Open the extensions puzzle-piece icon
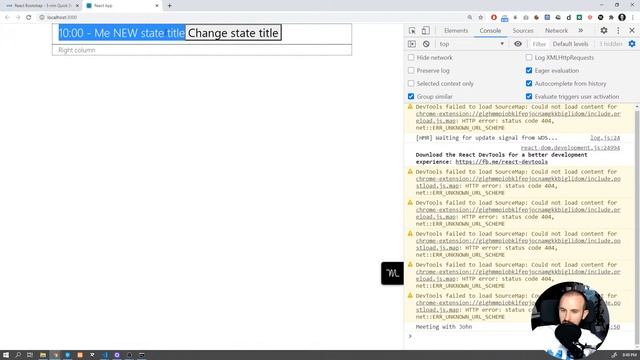 click(611, 17)
